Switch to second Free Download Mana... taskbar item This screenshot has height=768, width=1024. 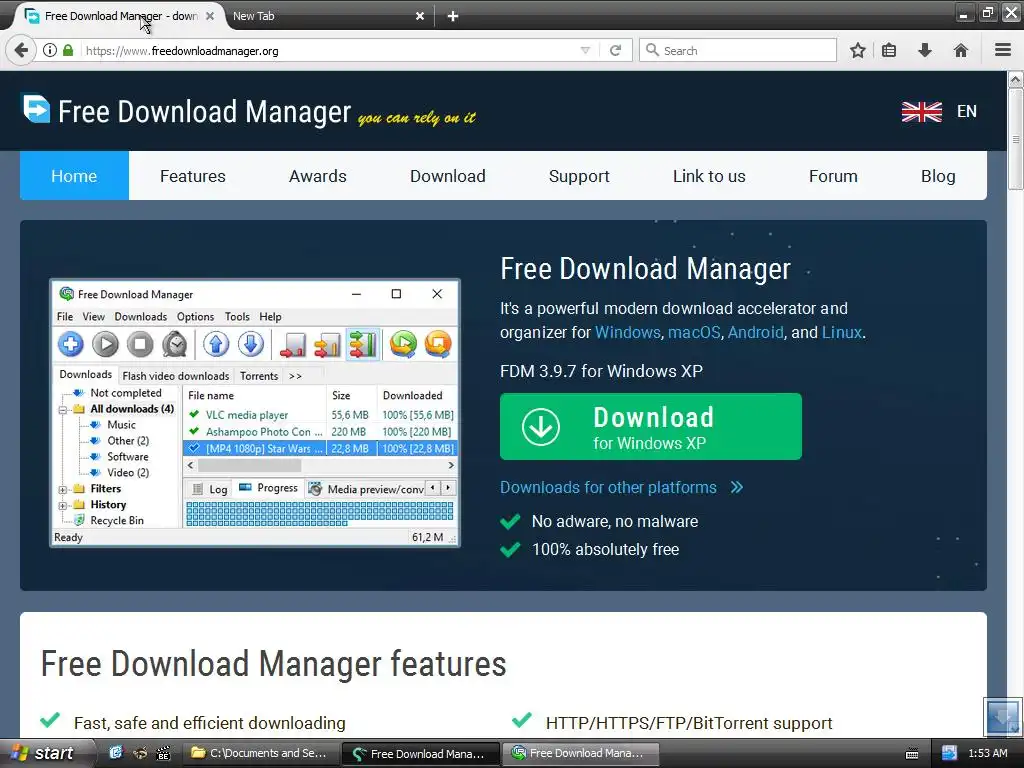coord(579,753)
